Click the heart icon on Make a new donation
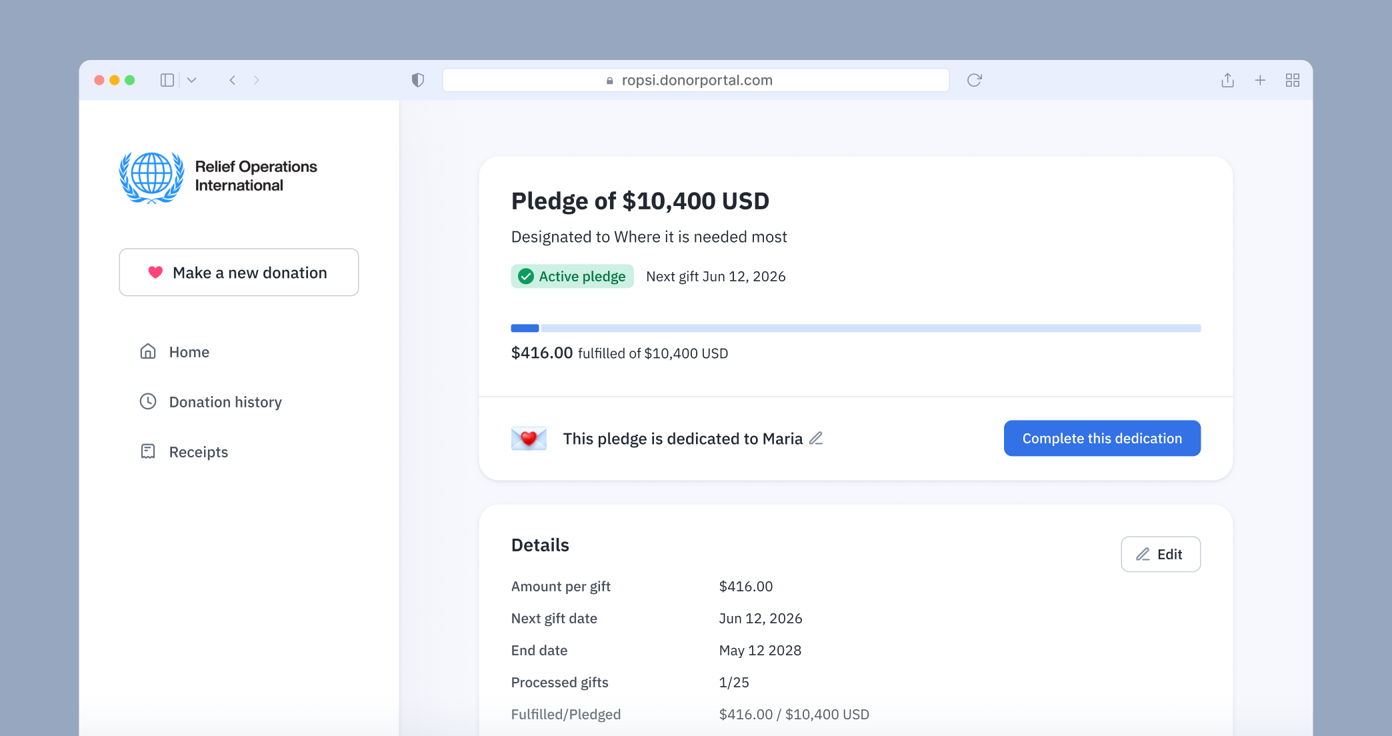This screenshot has height=736, width=1392. pos(155,272)
